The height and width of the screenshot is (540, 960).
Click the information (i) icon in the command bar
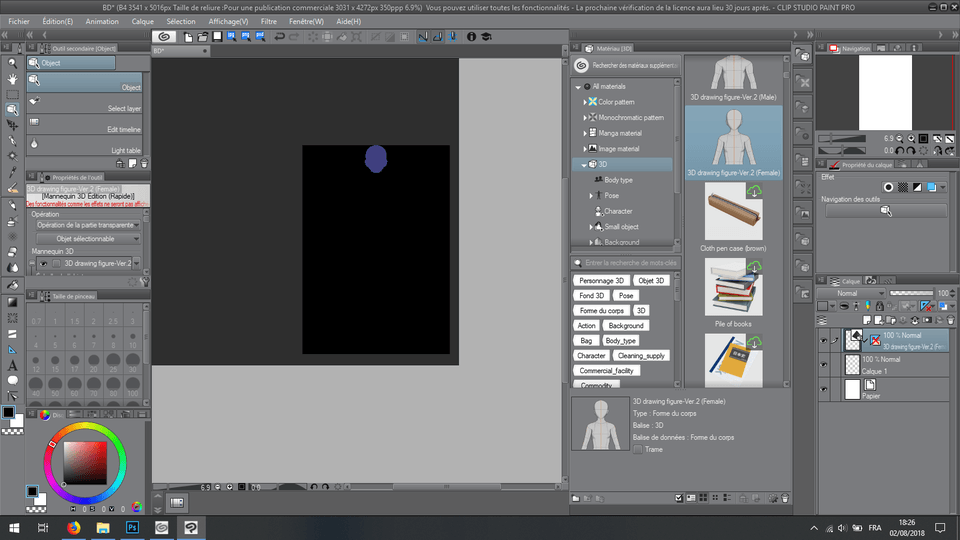click(471, 37)
